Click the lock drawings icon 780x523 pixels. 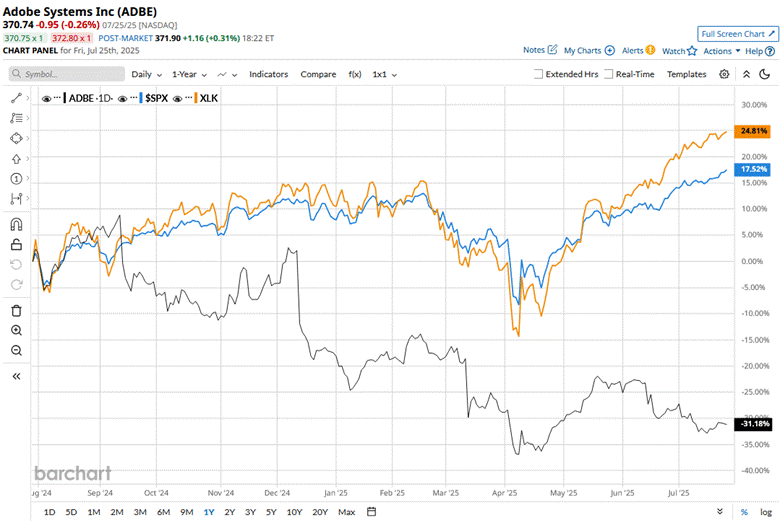tap(16, 244)
